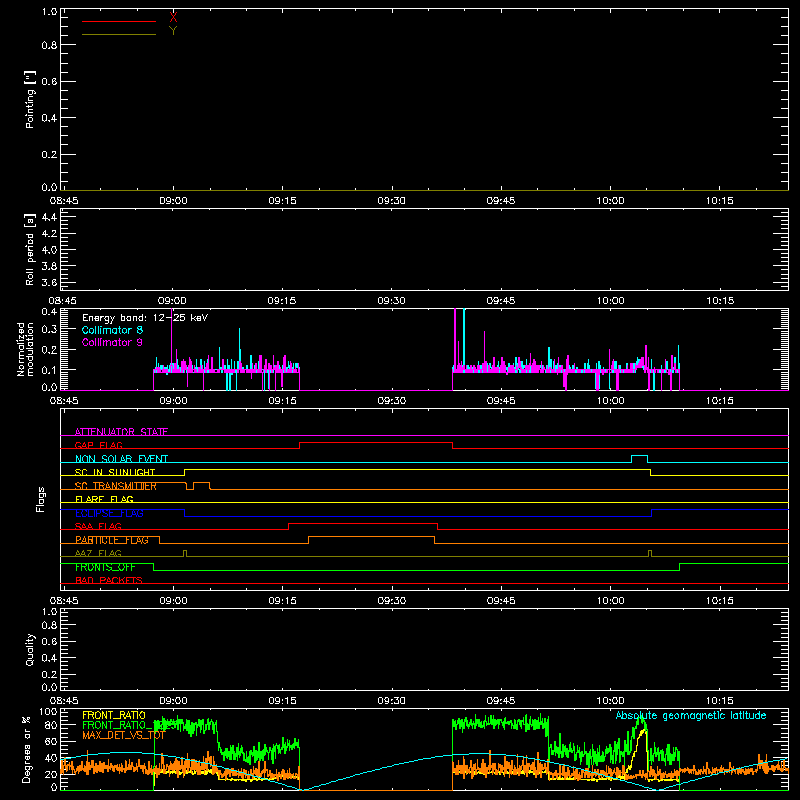The width and height of the screenshot is (800, 800).
Task: Select the FRONTS_OFF flag label
Action: [x=105, y=567]
